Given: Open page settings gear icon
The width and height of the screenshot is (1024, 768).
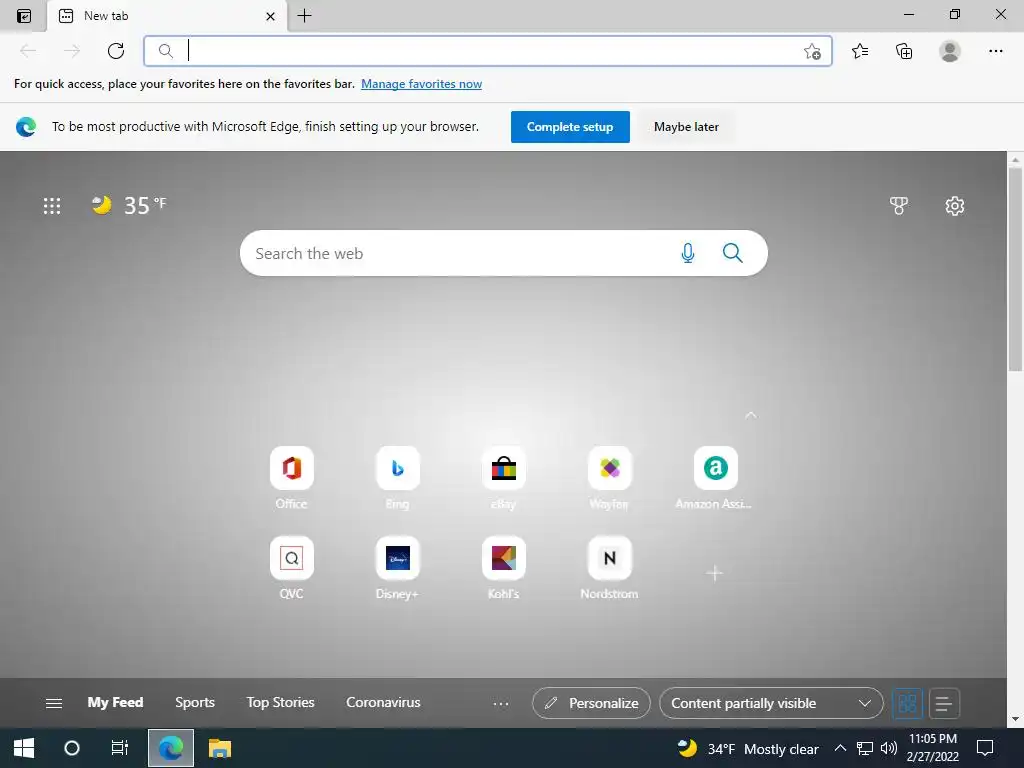Looking at the screenshot, I should tap(954, 206).
